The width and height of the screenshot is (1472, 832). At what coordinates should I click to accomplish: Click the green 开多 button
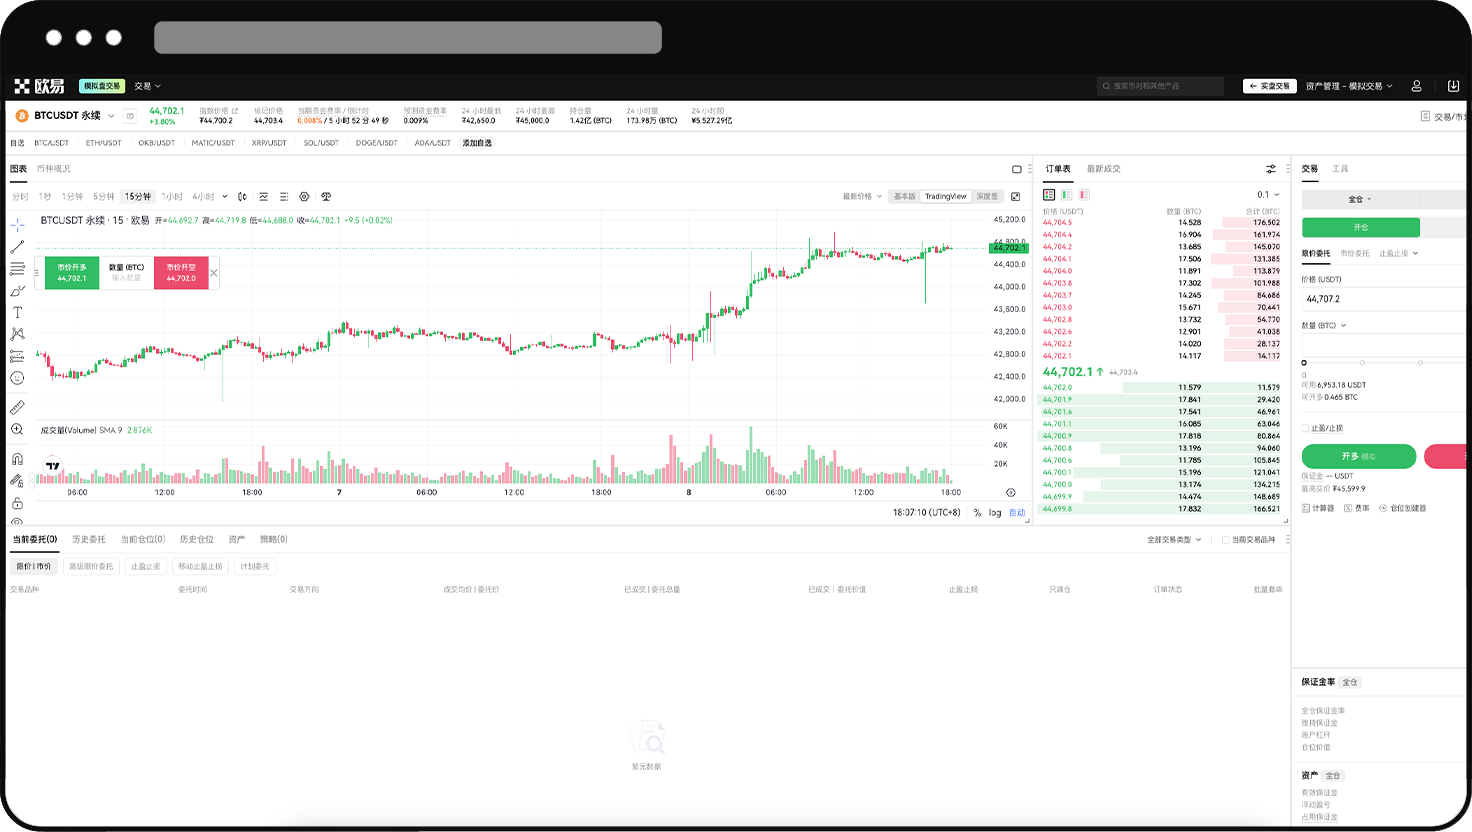point(1358,456)
